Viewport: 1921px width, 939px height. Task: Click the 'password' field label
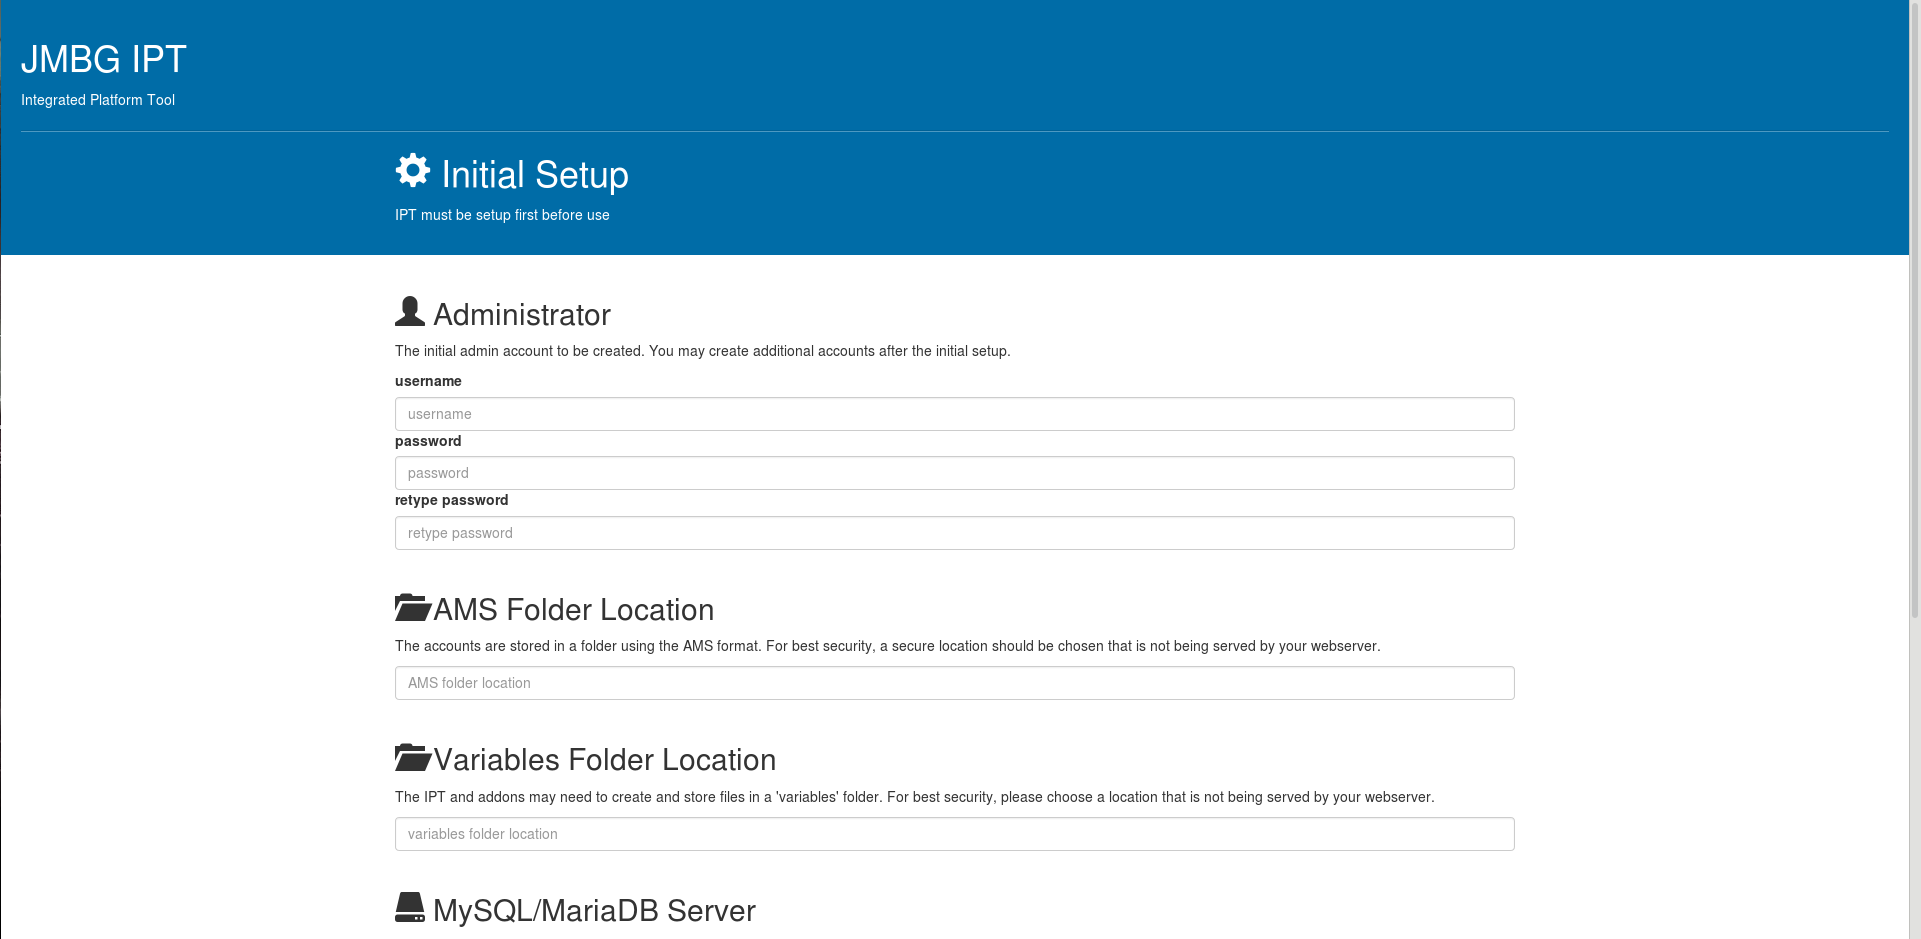pos(428,441)
